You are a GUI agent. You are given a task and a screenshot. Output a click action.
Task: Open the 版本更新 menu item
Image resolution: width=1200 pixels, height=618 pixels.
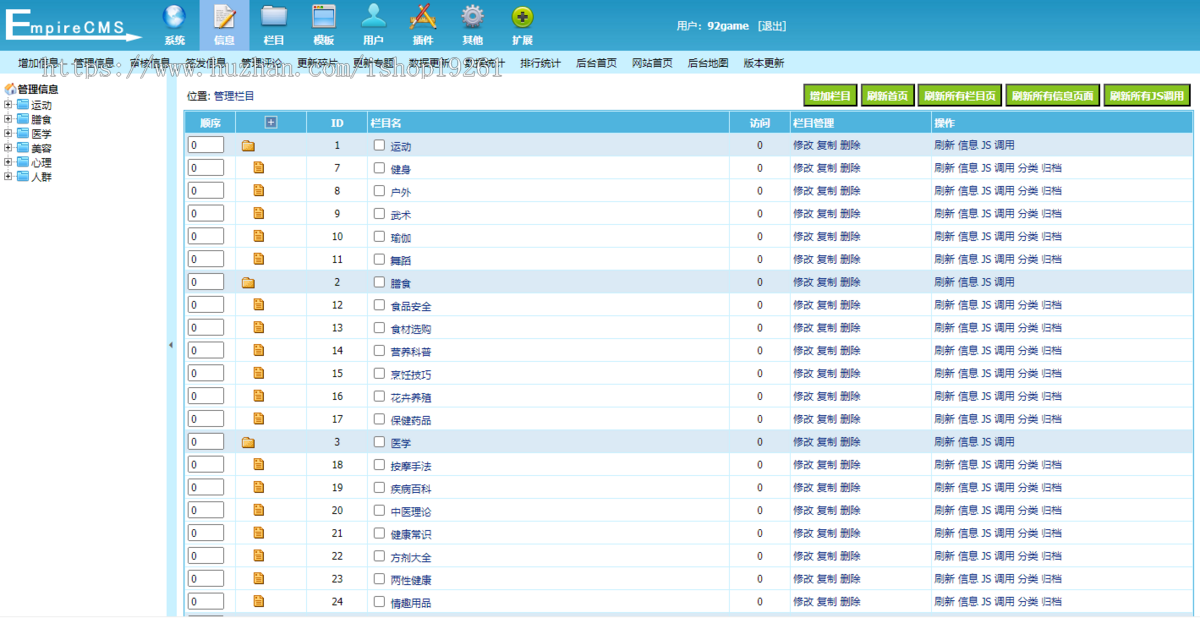point(764,63)
